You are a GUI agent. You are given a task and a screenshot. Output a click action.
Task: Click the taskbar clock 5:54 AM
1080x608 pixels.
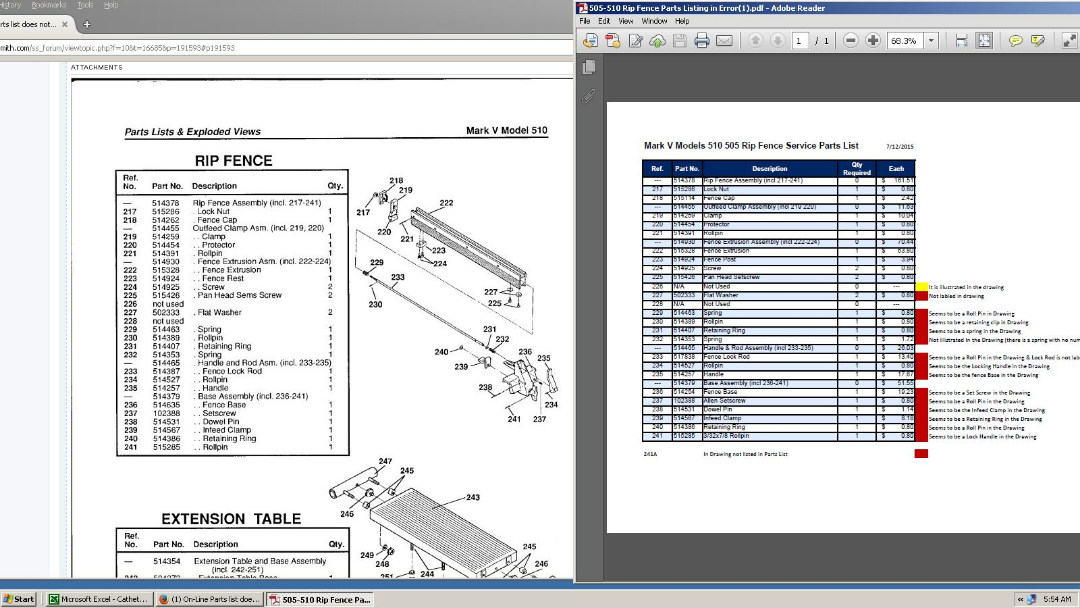coord(1057,599)
